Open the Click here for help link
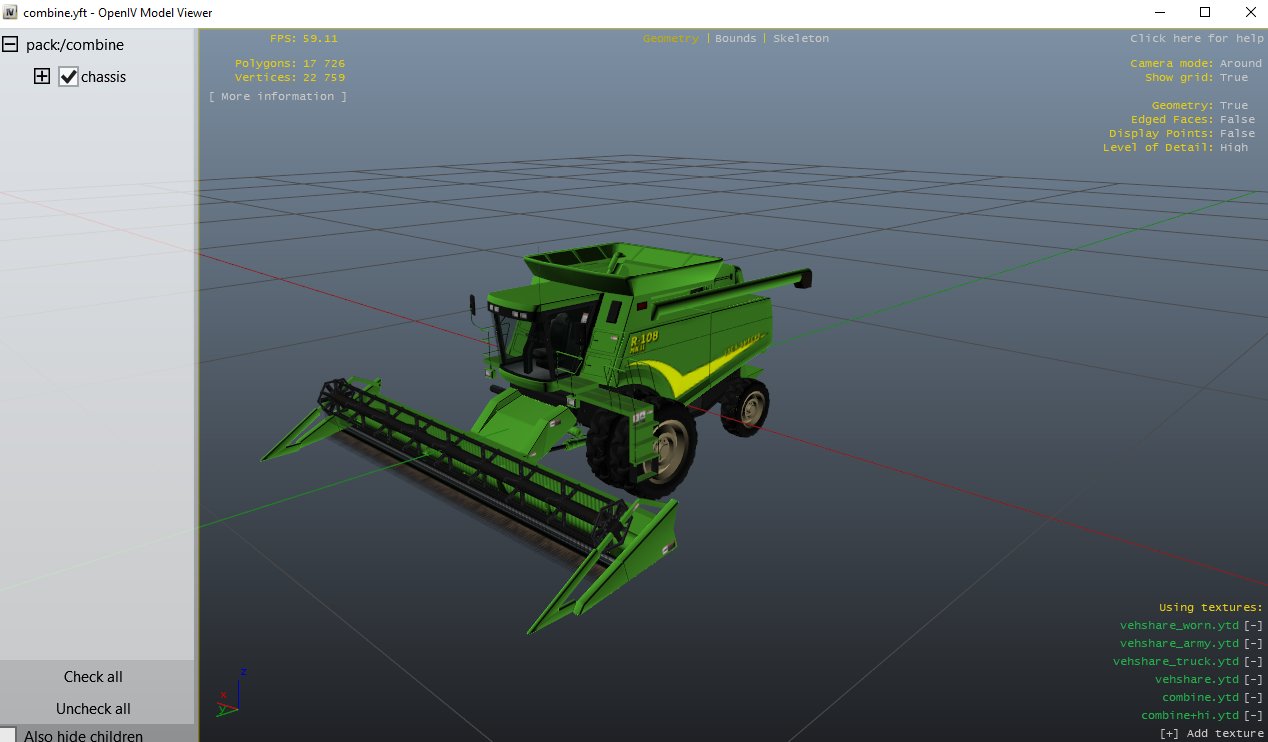The image size is (1268, 742). [x=1197, y=38]
